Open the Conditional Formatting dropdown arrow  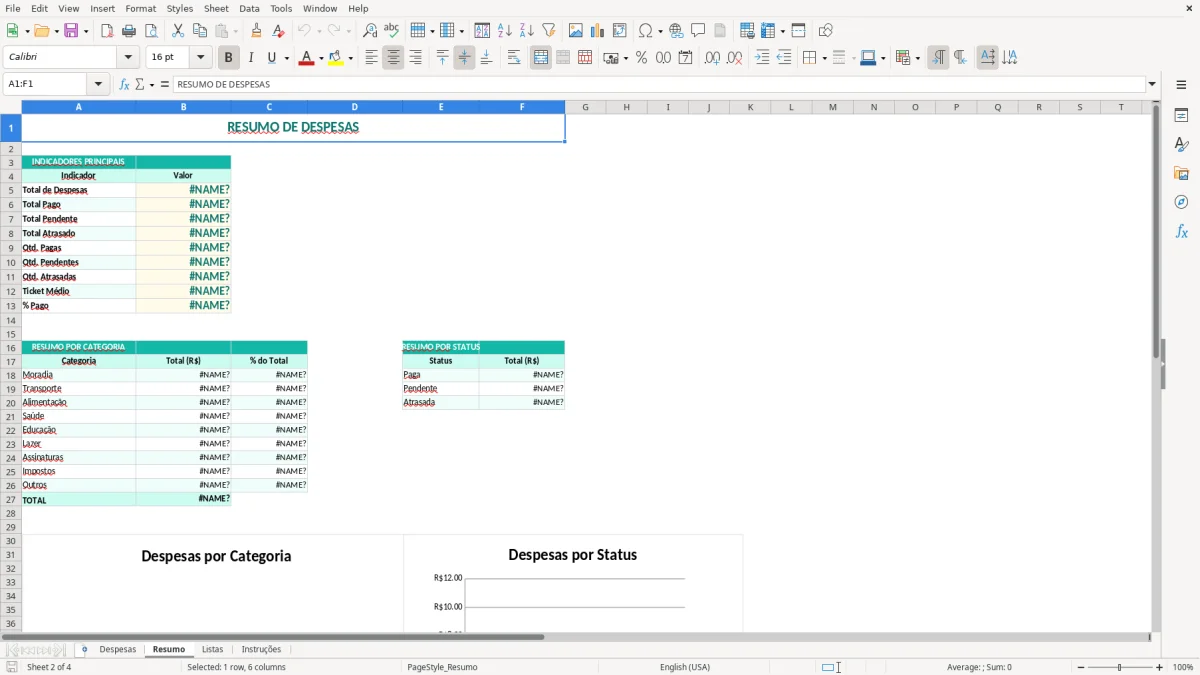pyautogui.click(x=917, y=58)
